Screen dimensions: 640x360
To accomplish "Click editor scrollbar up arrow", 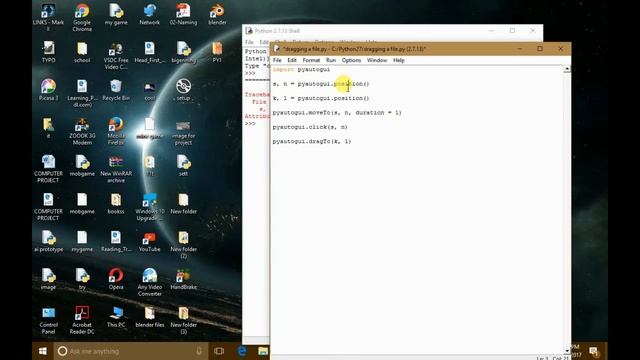I will pos(567,69).
